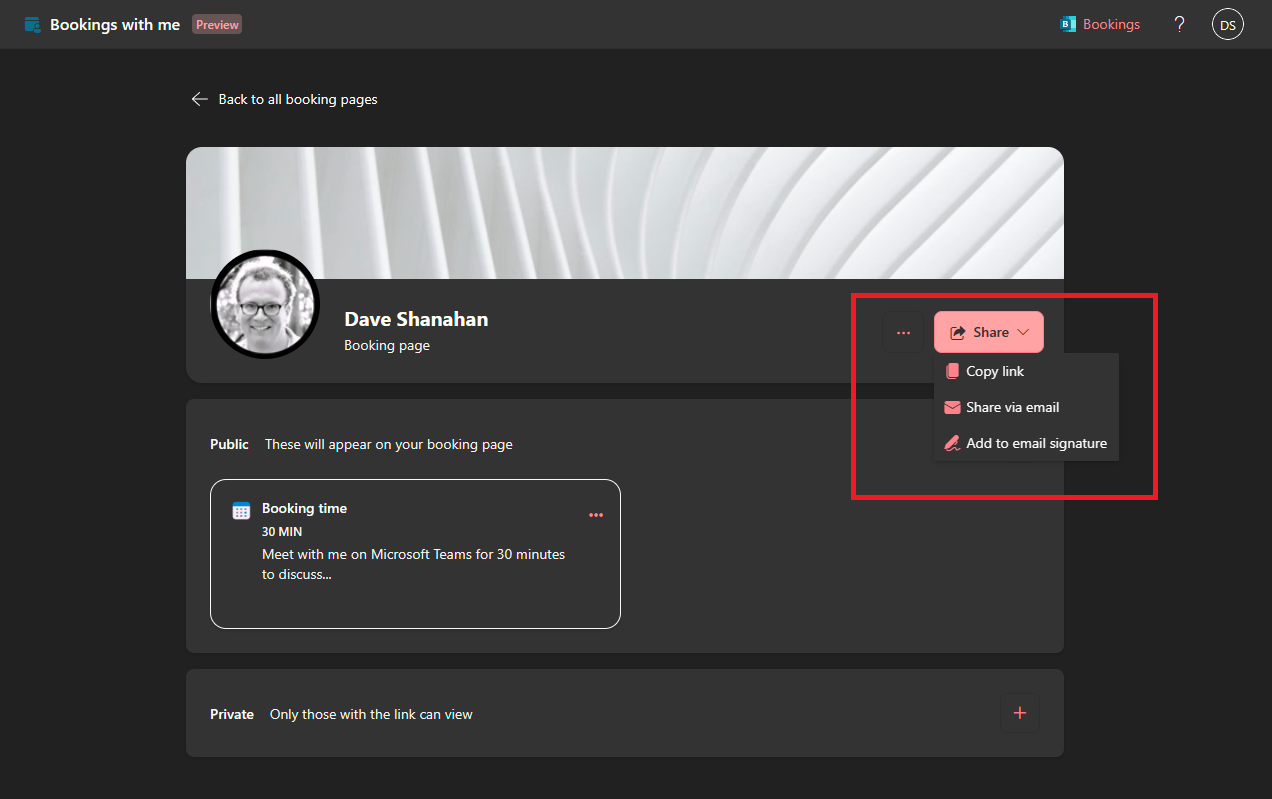The image size is (1272, 799).
Task: Click the banner cover image
Action: click(625, 213)
